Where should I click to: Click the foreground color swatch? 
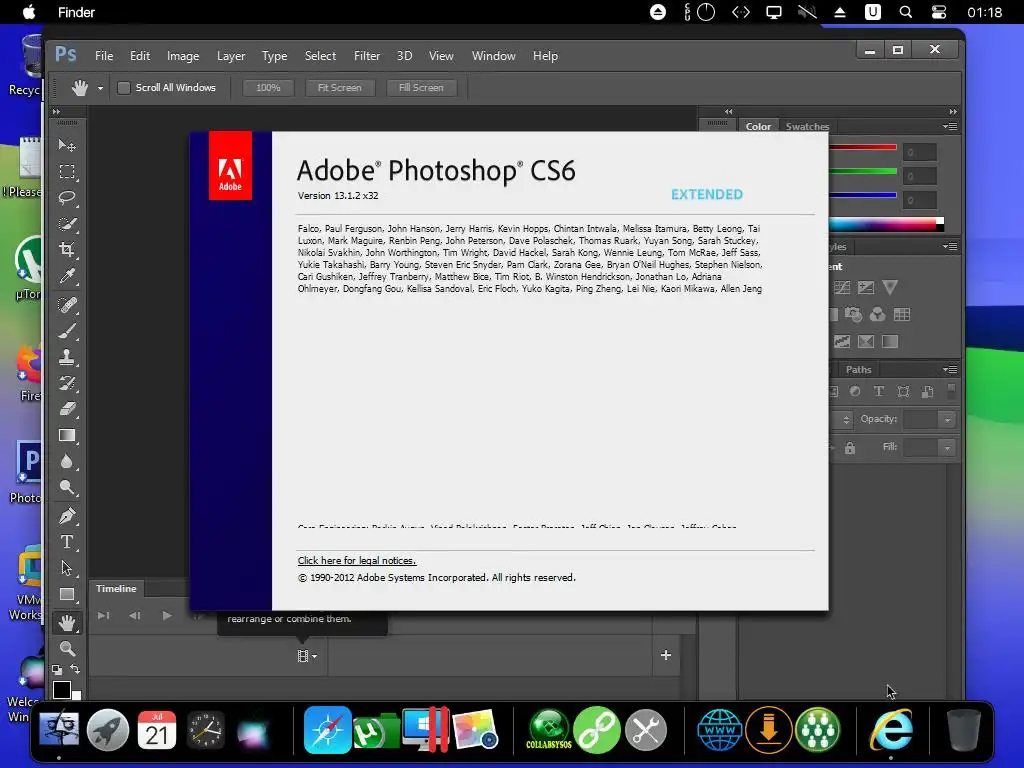(61, 690)
